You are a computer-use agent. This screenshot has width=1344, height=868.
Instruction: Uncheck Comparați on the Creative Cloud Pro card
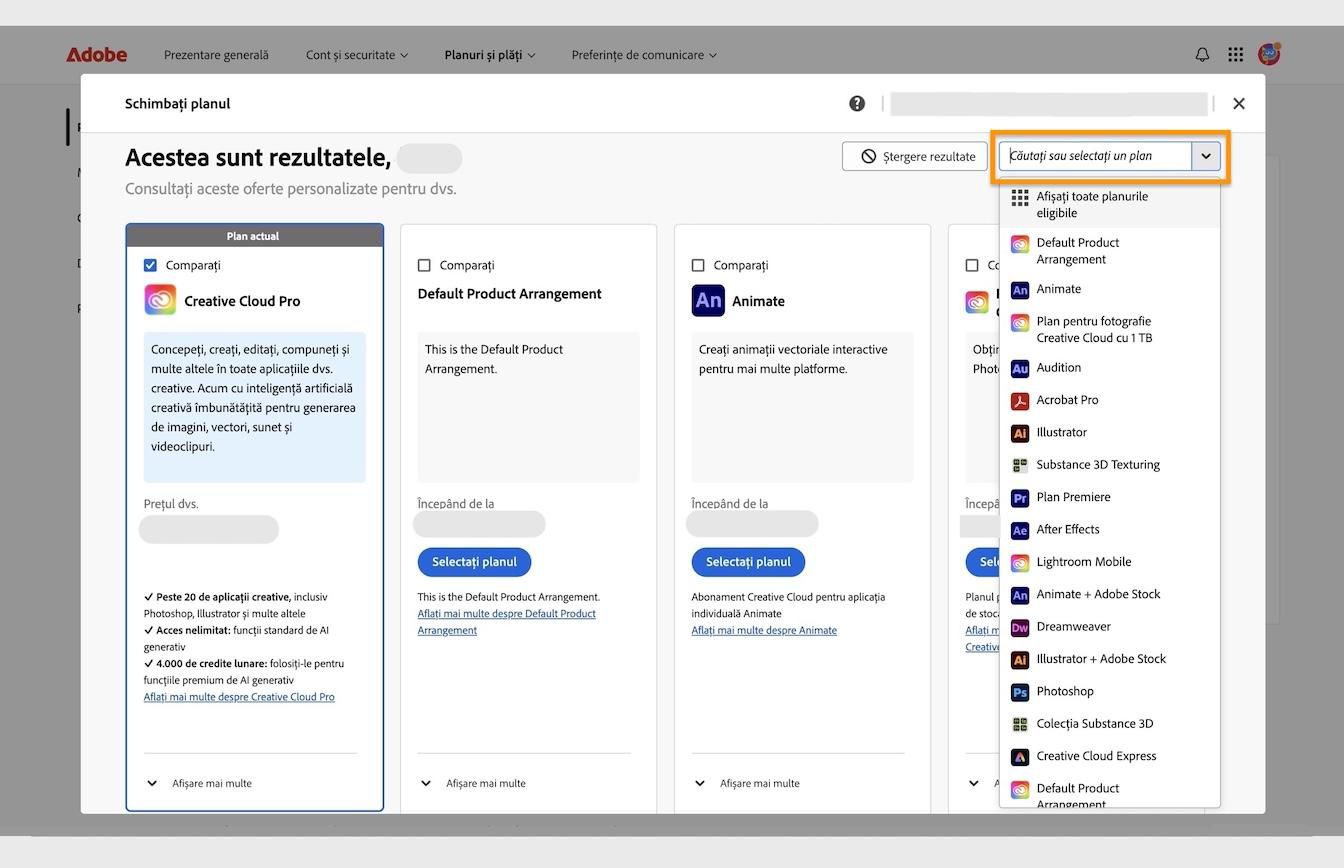coord(150,265)
